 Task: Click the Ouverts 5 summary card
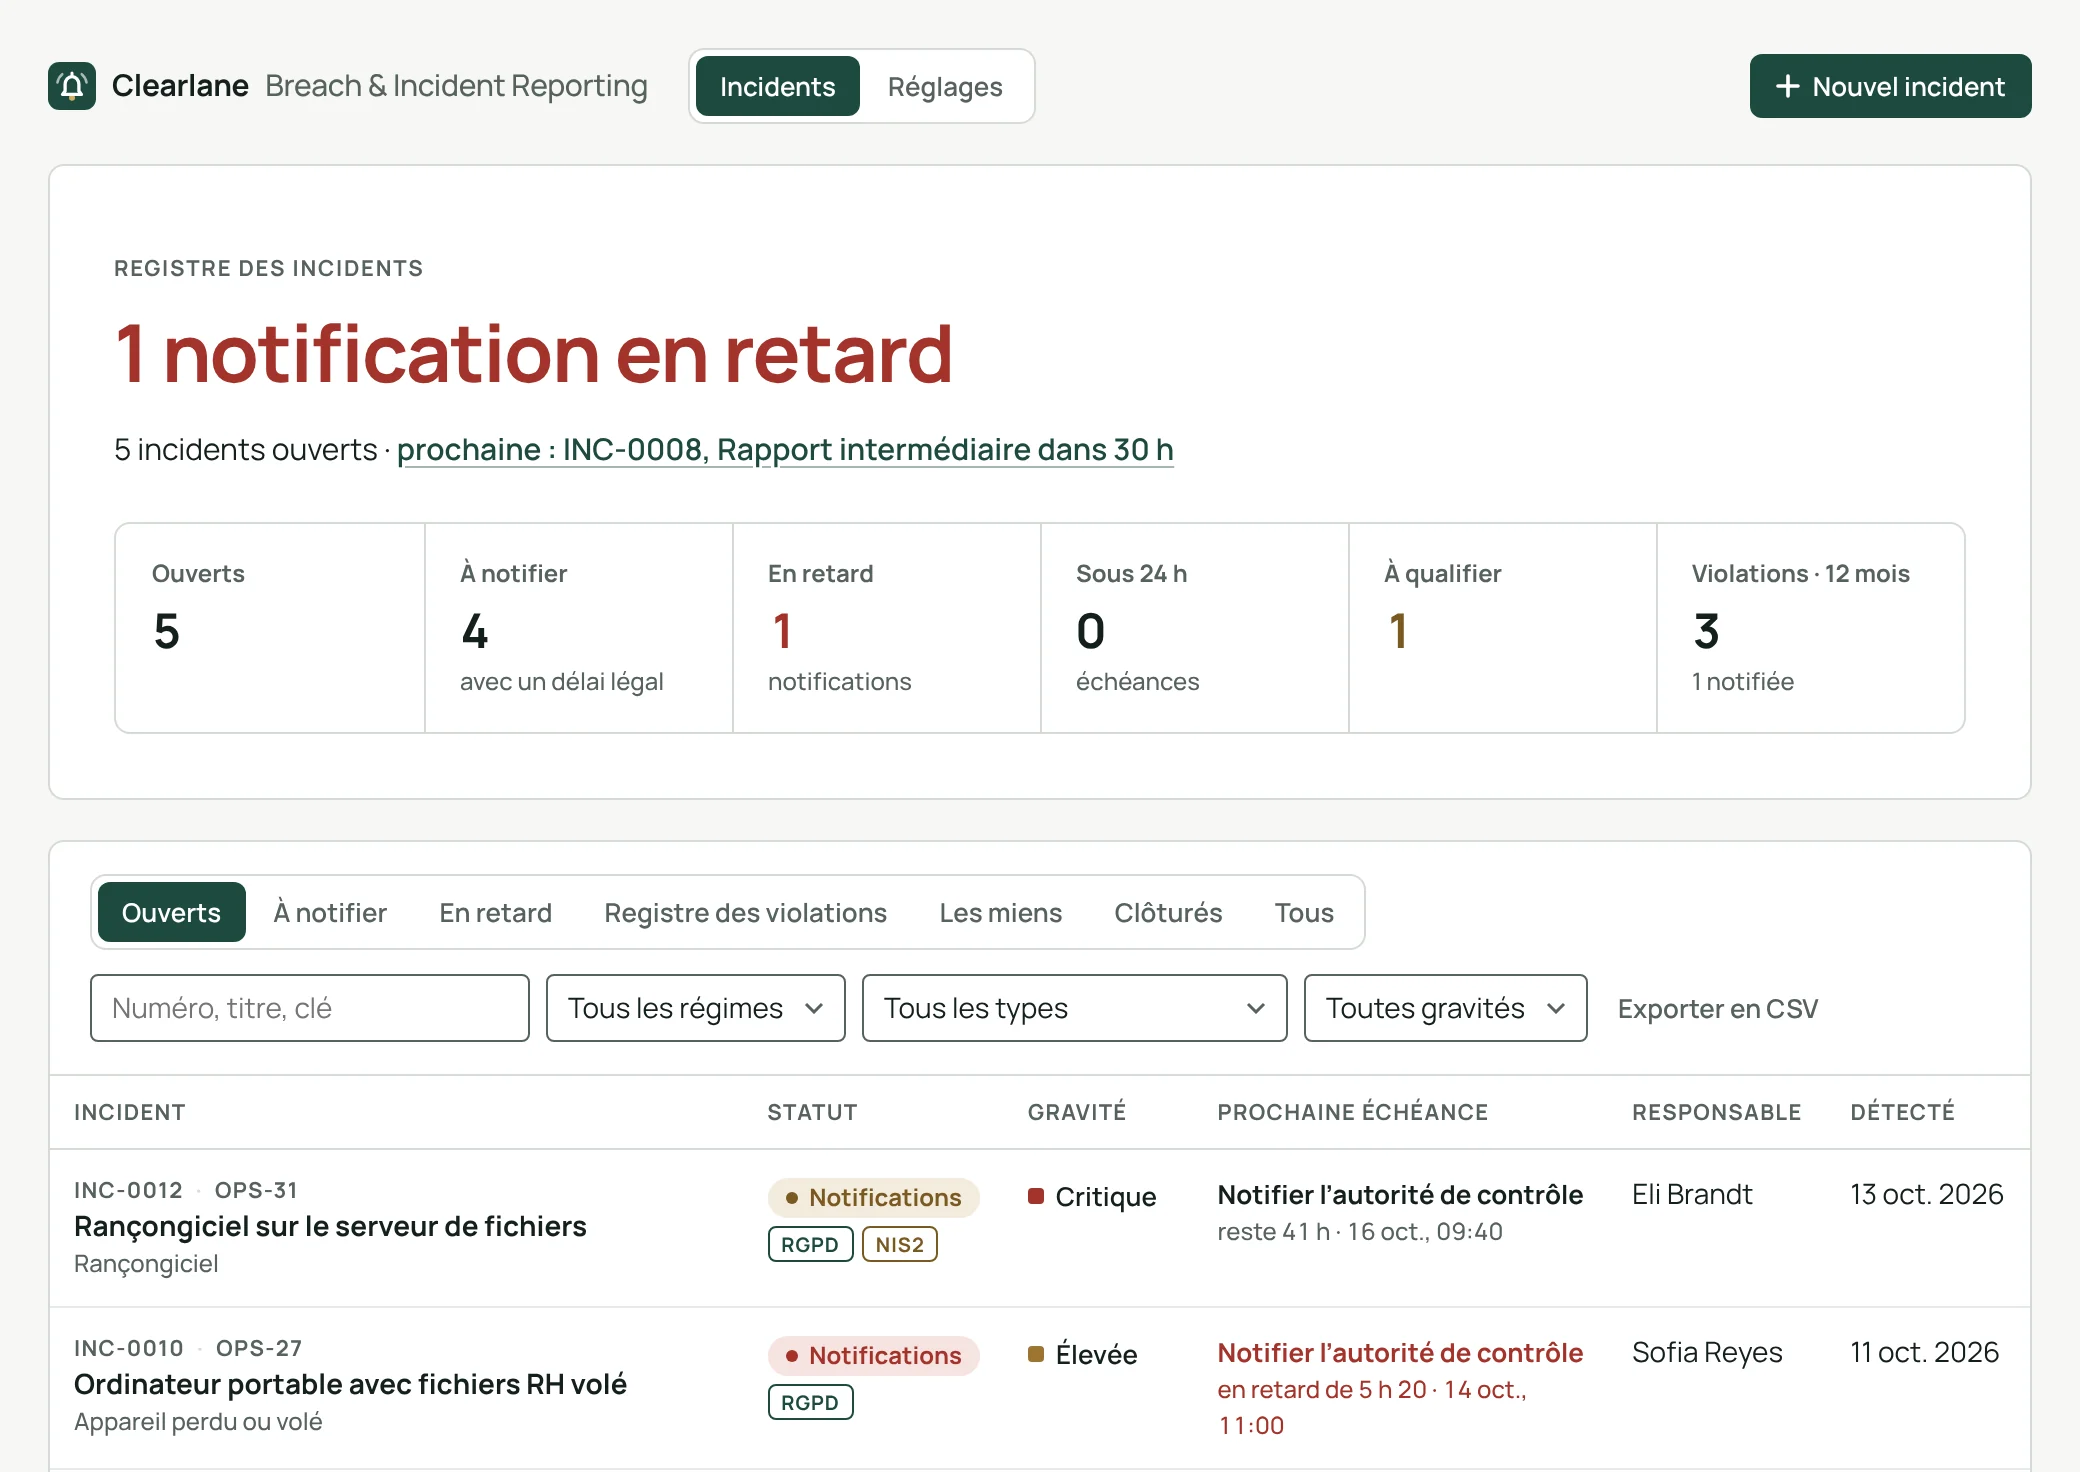[x=270, y=628]
